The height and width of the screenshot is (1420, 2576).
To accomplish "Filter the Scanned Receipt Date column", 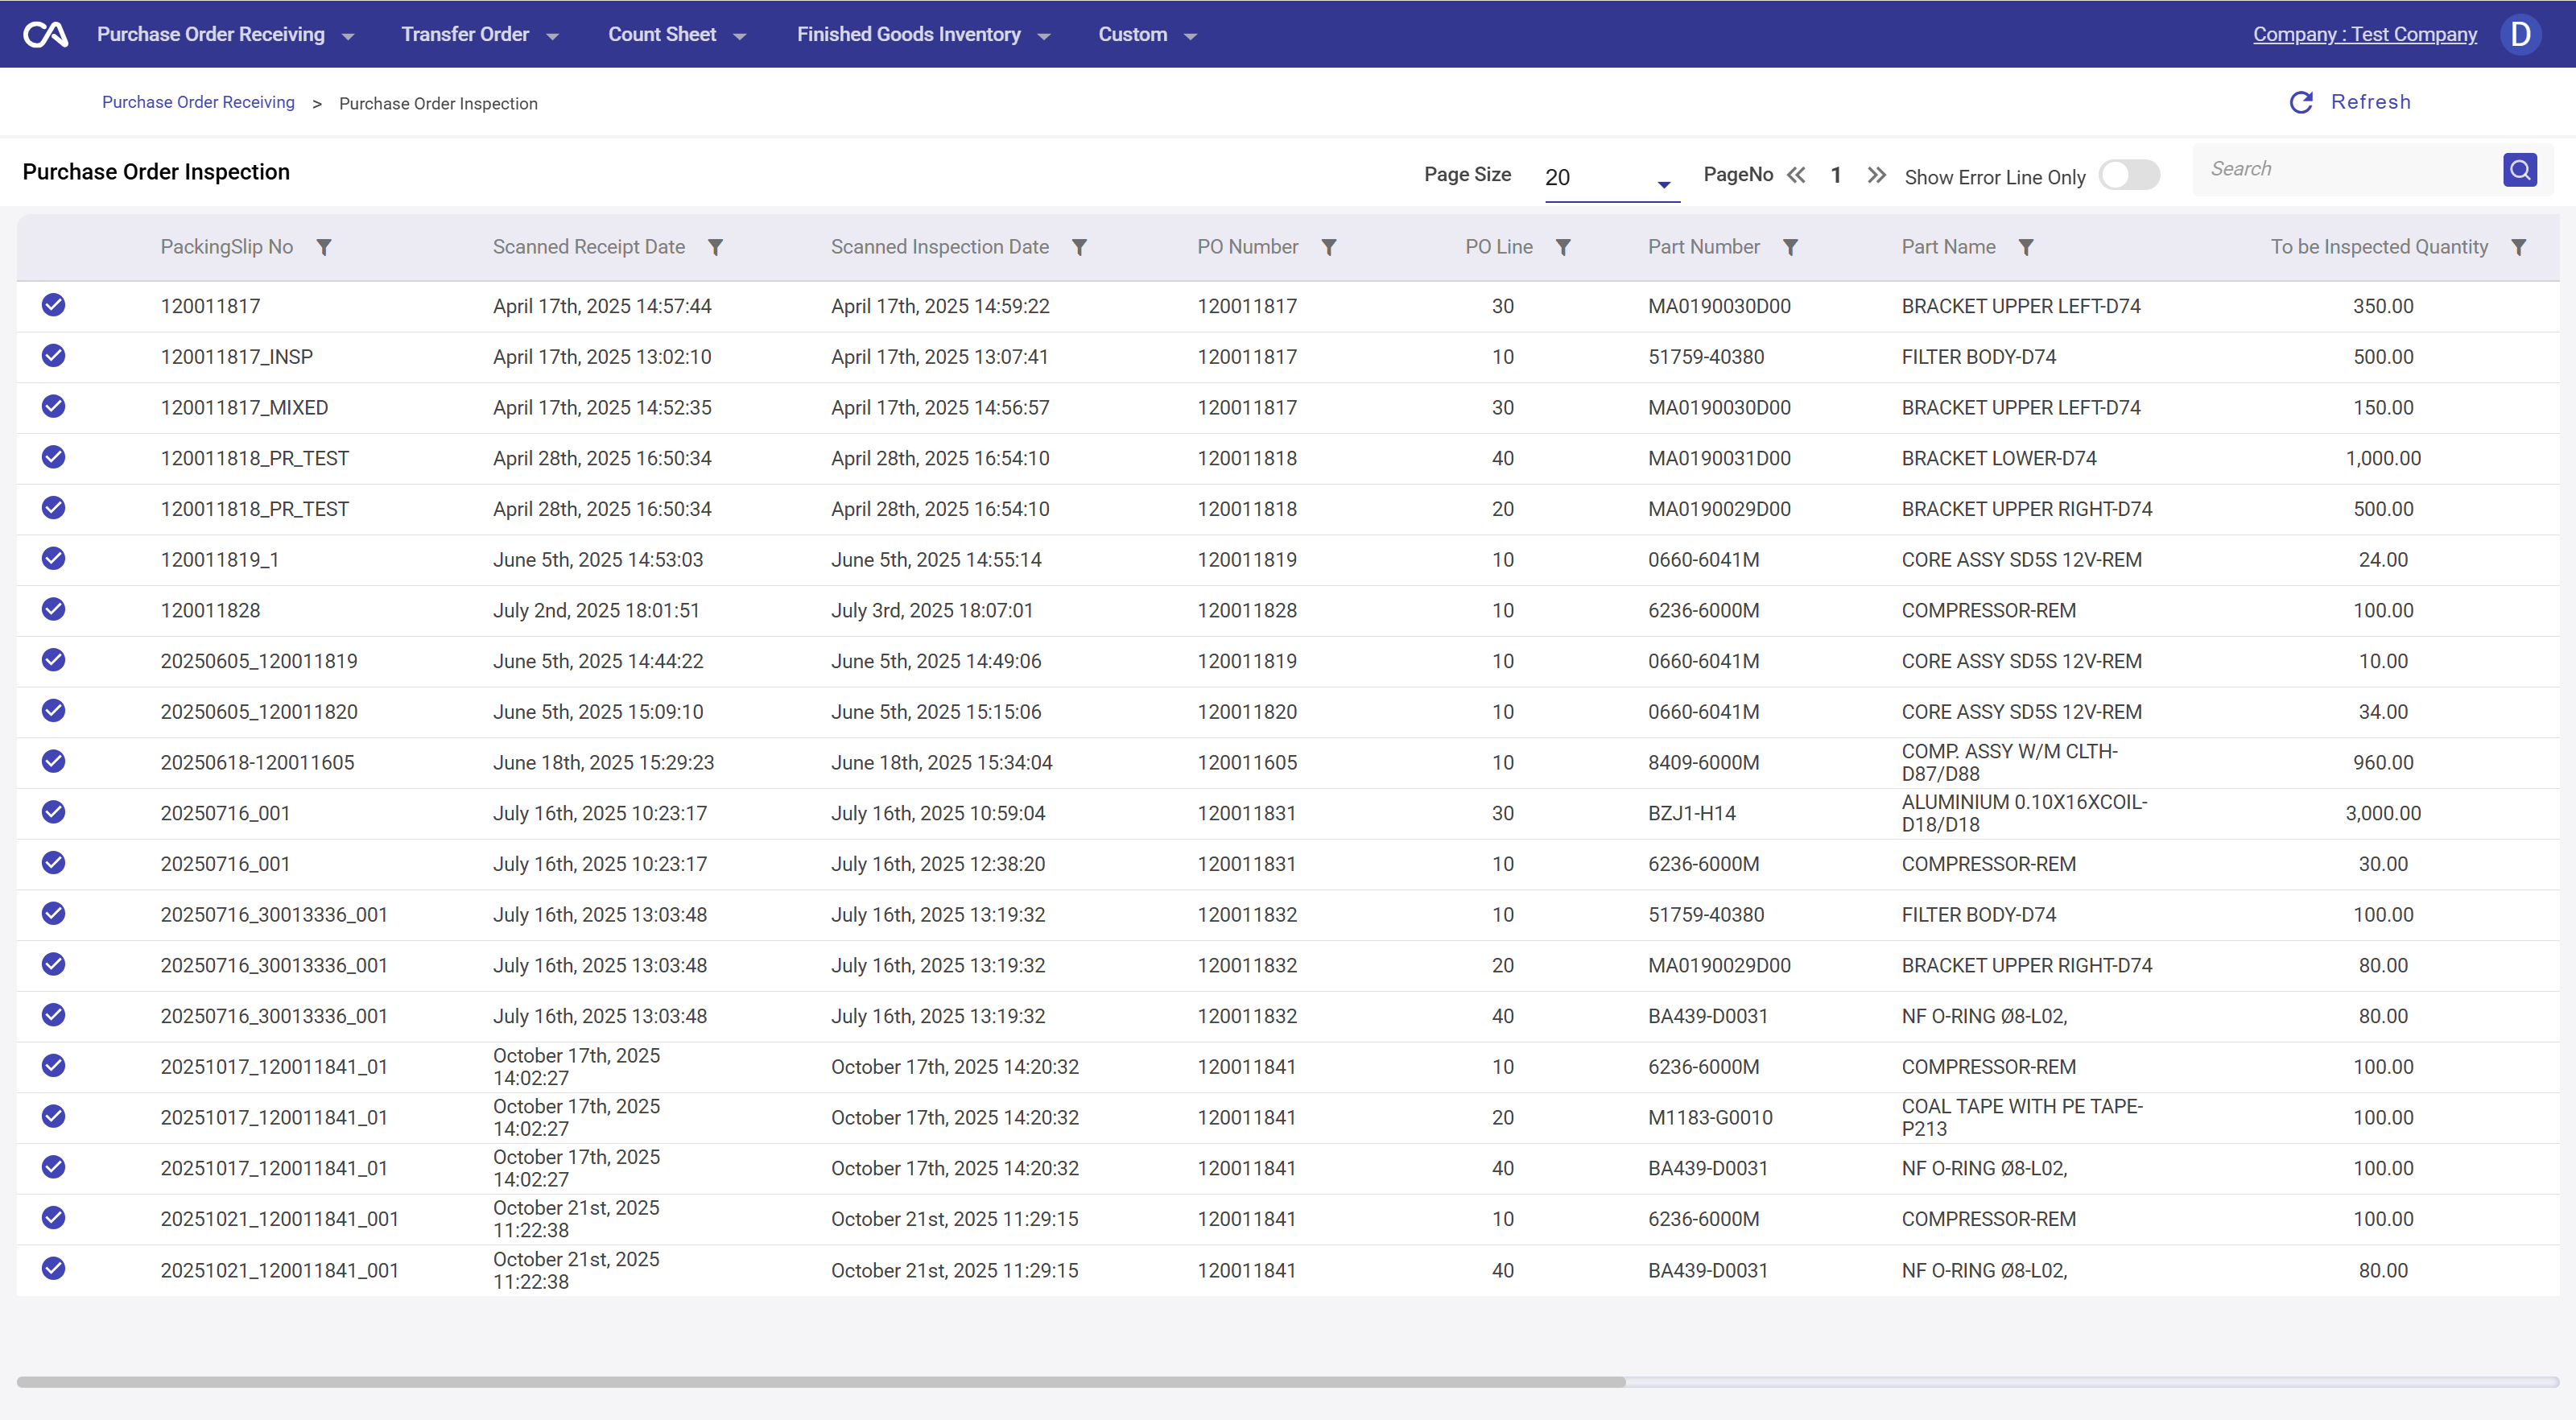I will (715, 247).
